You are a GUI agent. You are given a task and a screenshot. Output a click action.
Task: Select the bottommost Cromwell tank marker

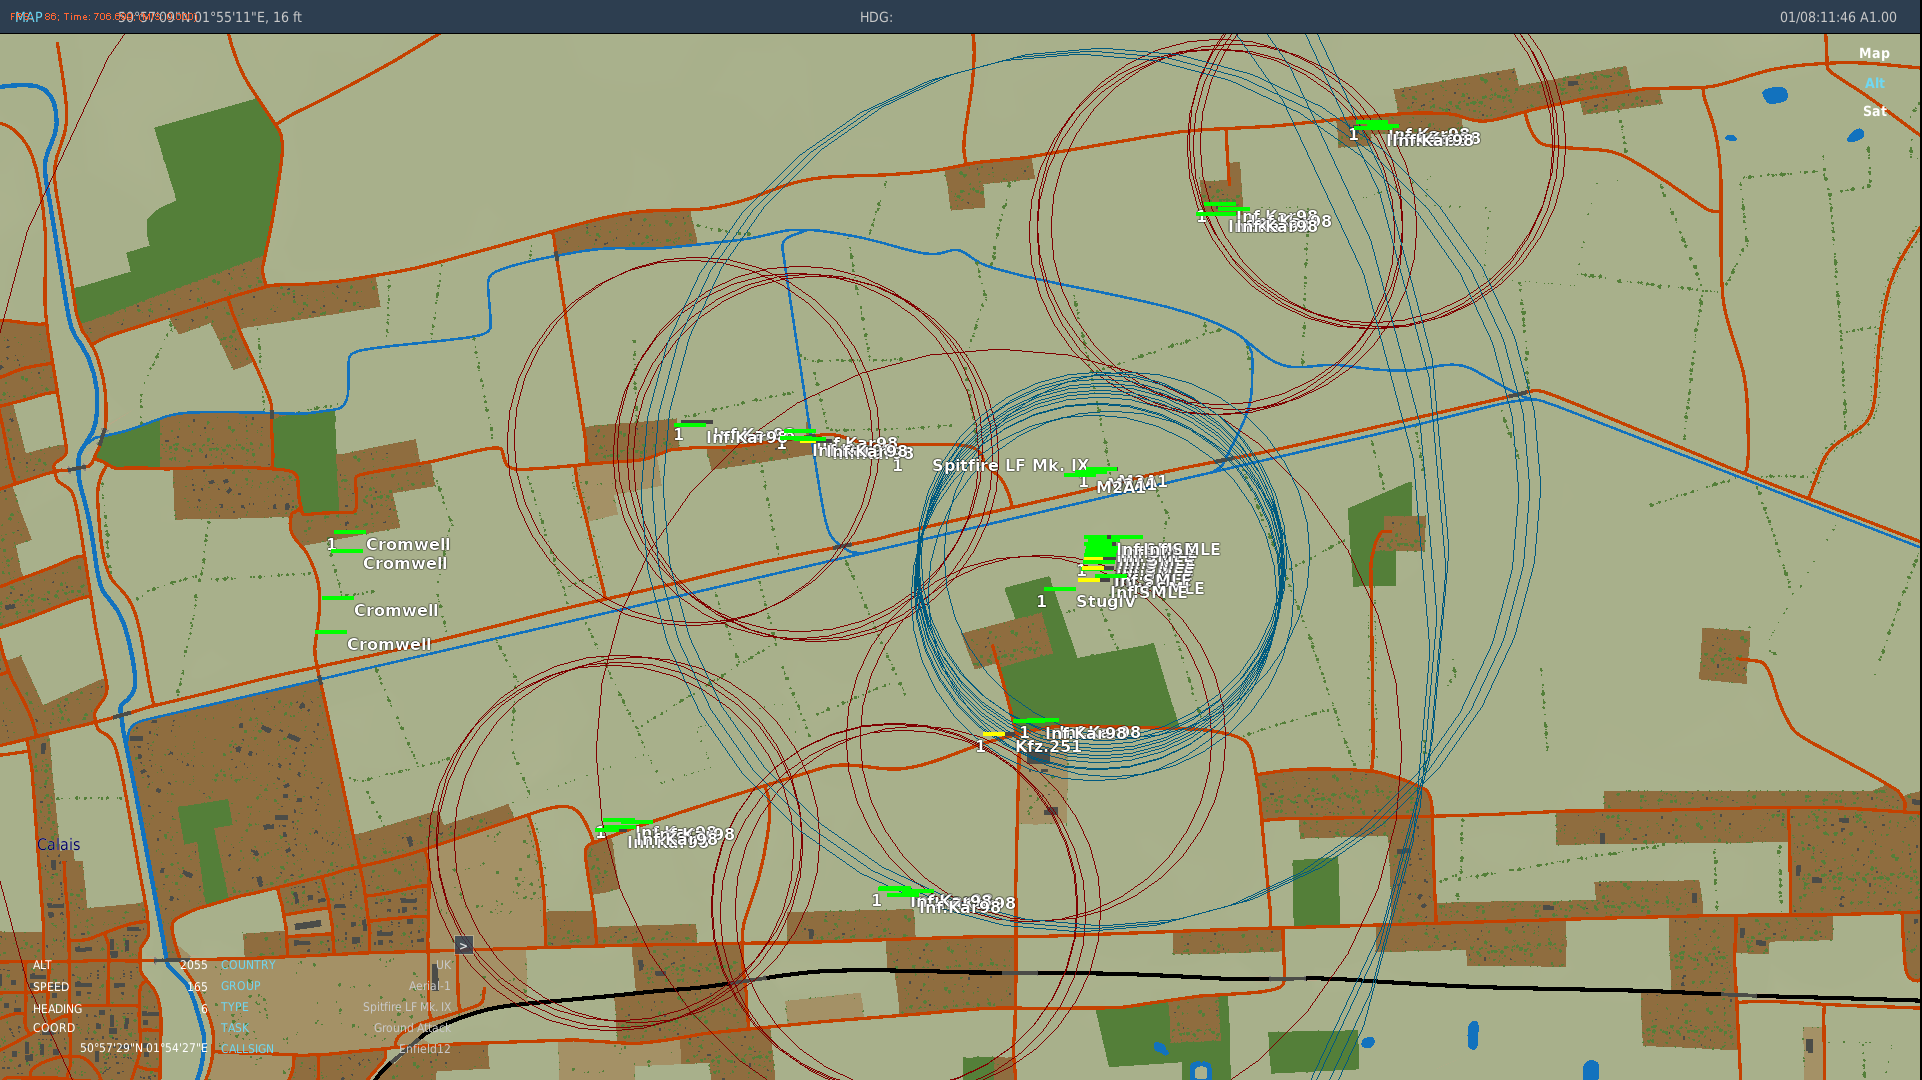(x=389, y=644)
